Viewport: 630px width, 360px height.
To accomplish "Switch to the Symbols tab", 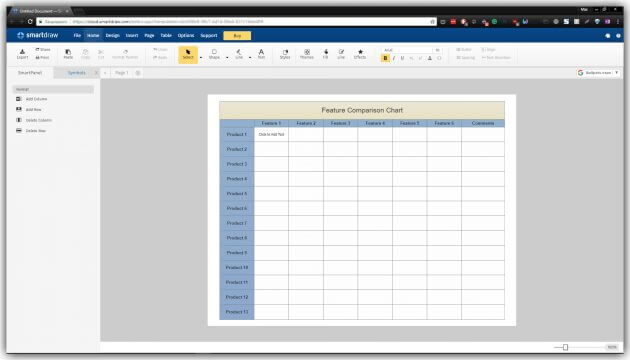I will pos(77,73).
